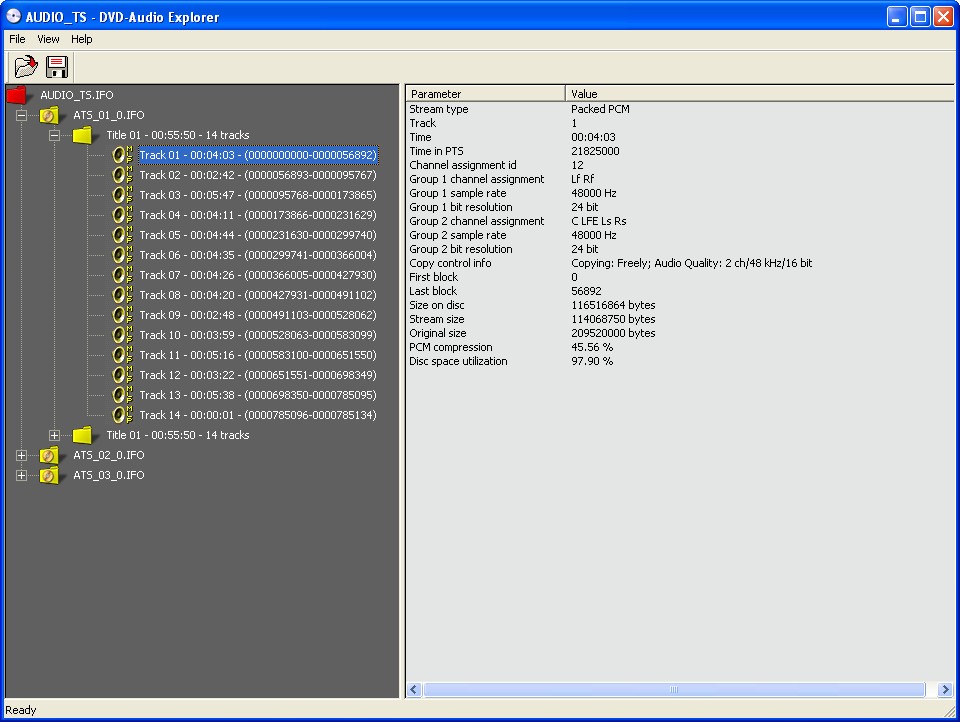Click the music icon beside Track 14
Screen dimensions: 960x722
click(x=122, y=415)
